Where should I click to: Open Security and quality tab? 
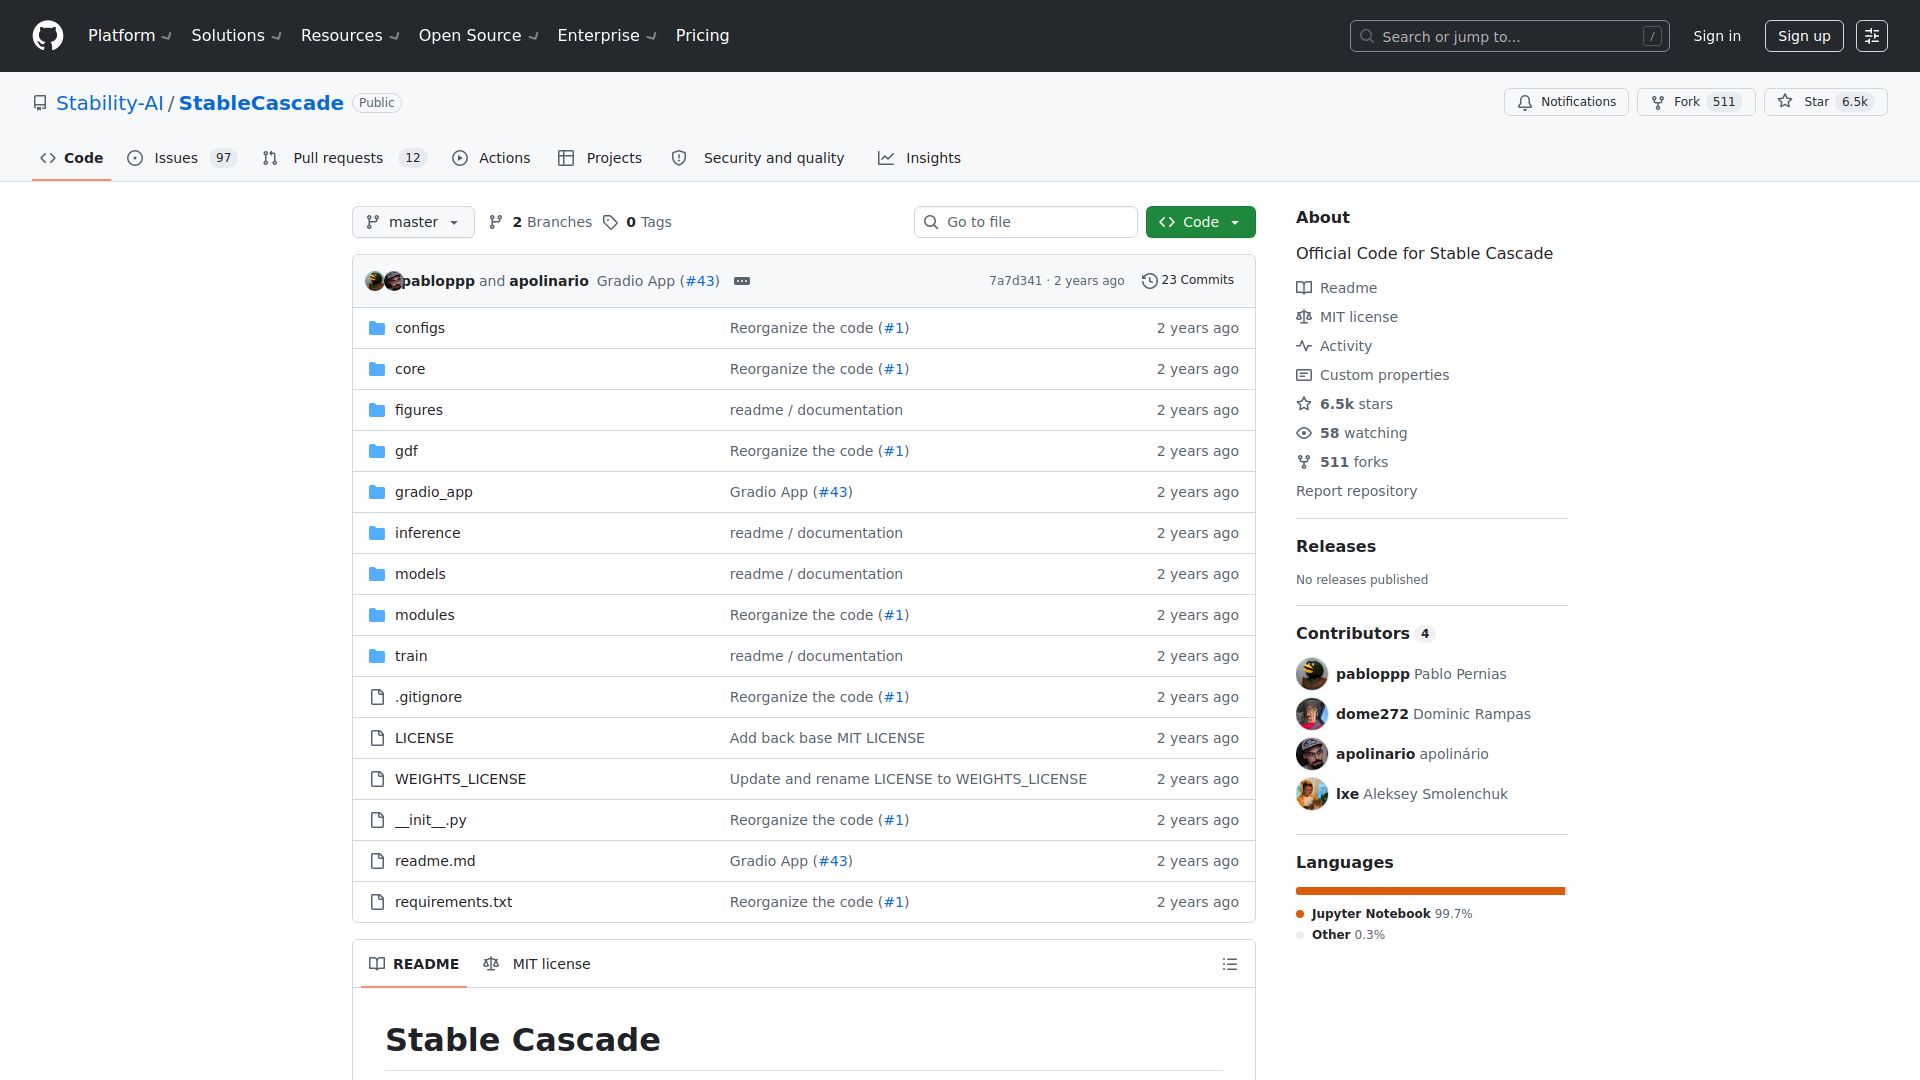click(758, 158)
